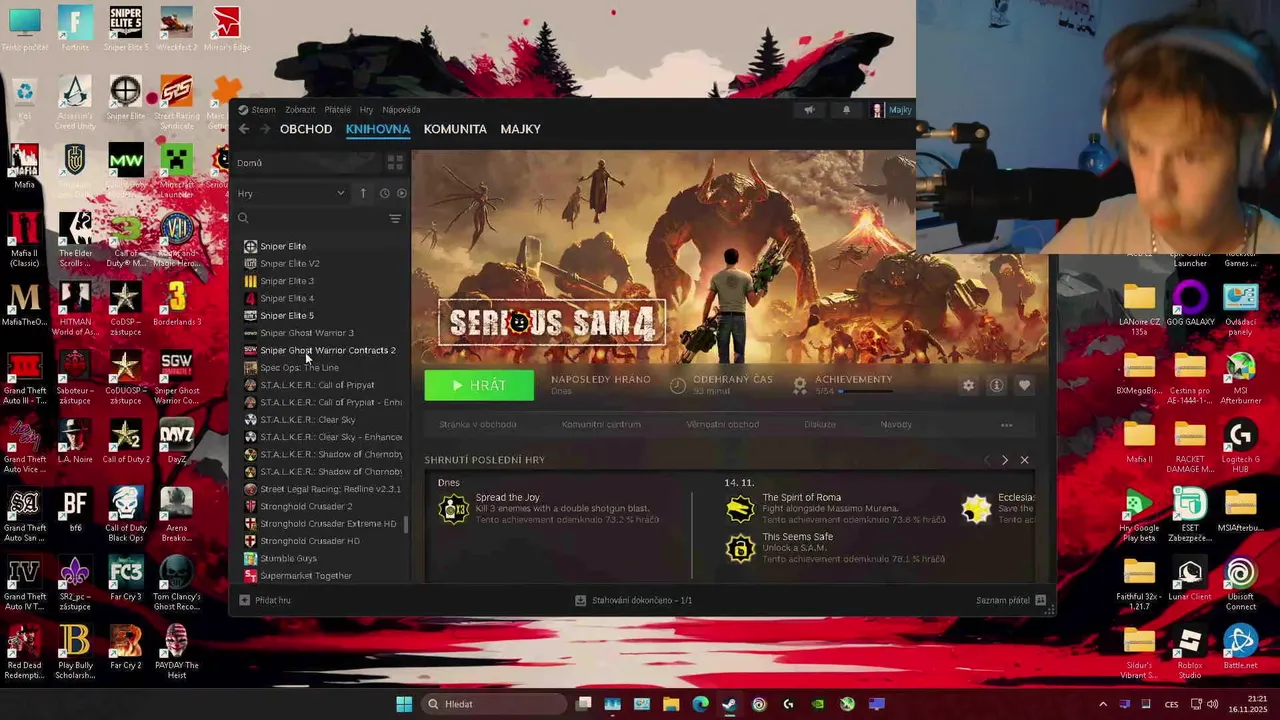Show game info circle icon

(x=996, y=385)
